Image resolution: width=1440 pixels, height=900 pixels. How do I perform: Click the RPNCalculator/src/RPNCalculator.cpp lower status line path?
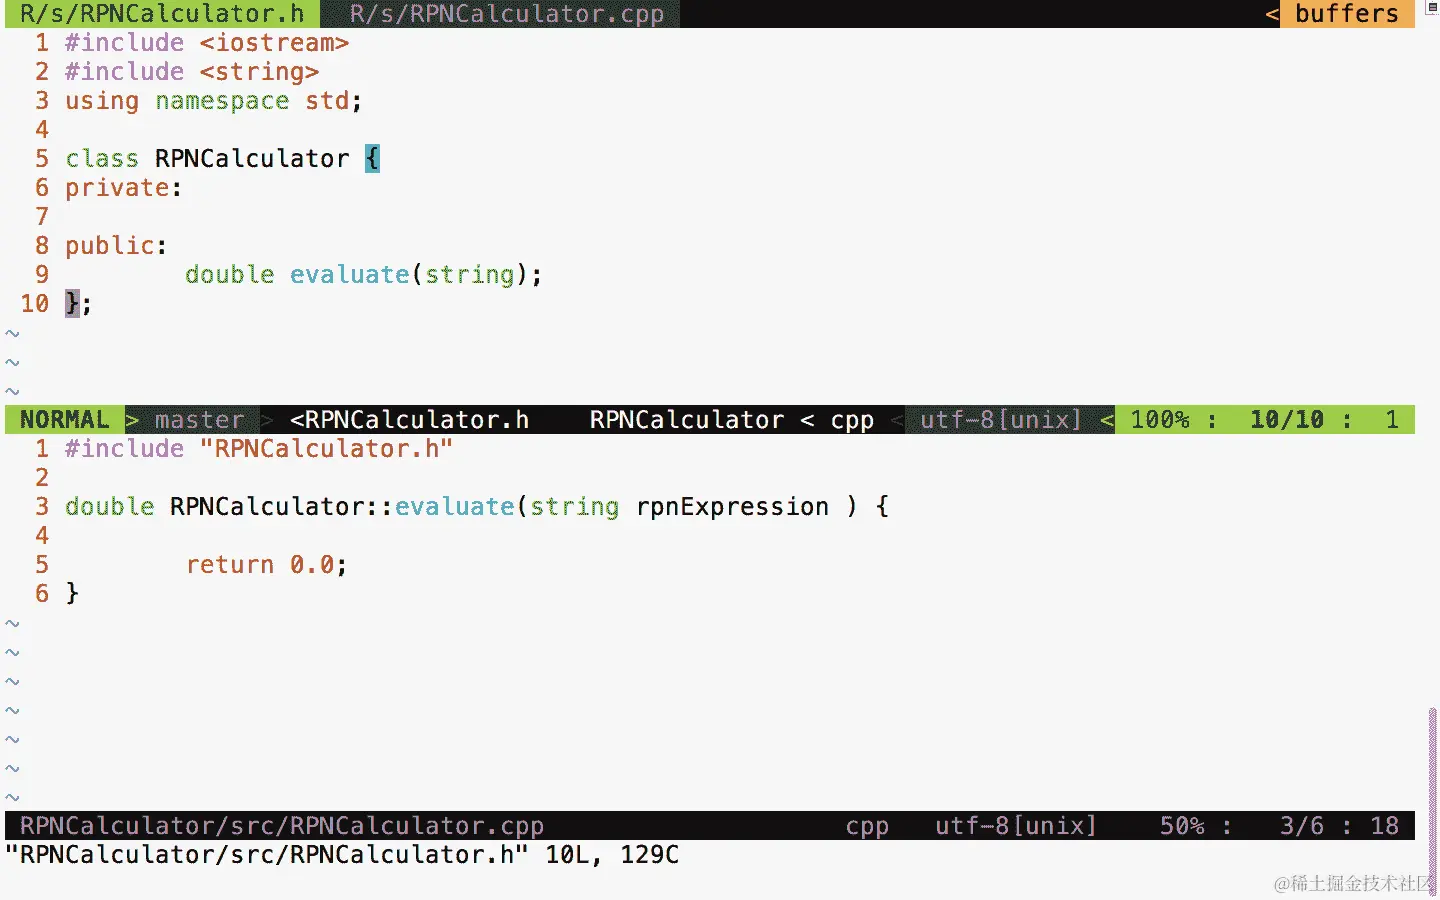point(282,826)
